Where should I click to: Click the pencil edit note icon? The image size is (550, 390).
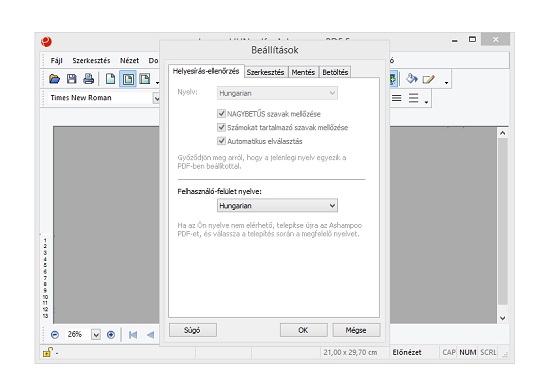[x=428, y=79]
